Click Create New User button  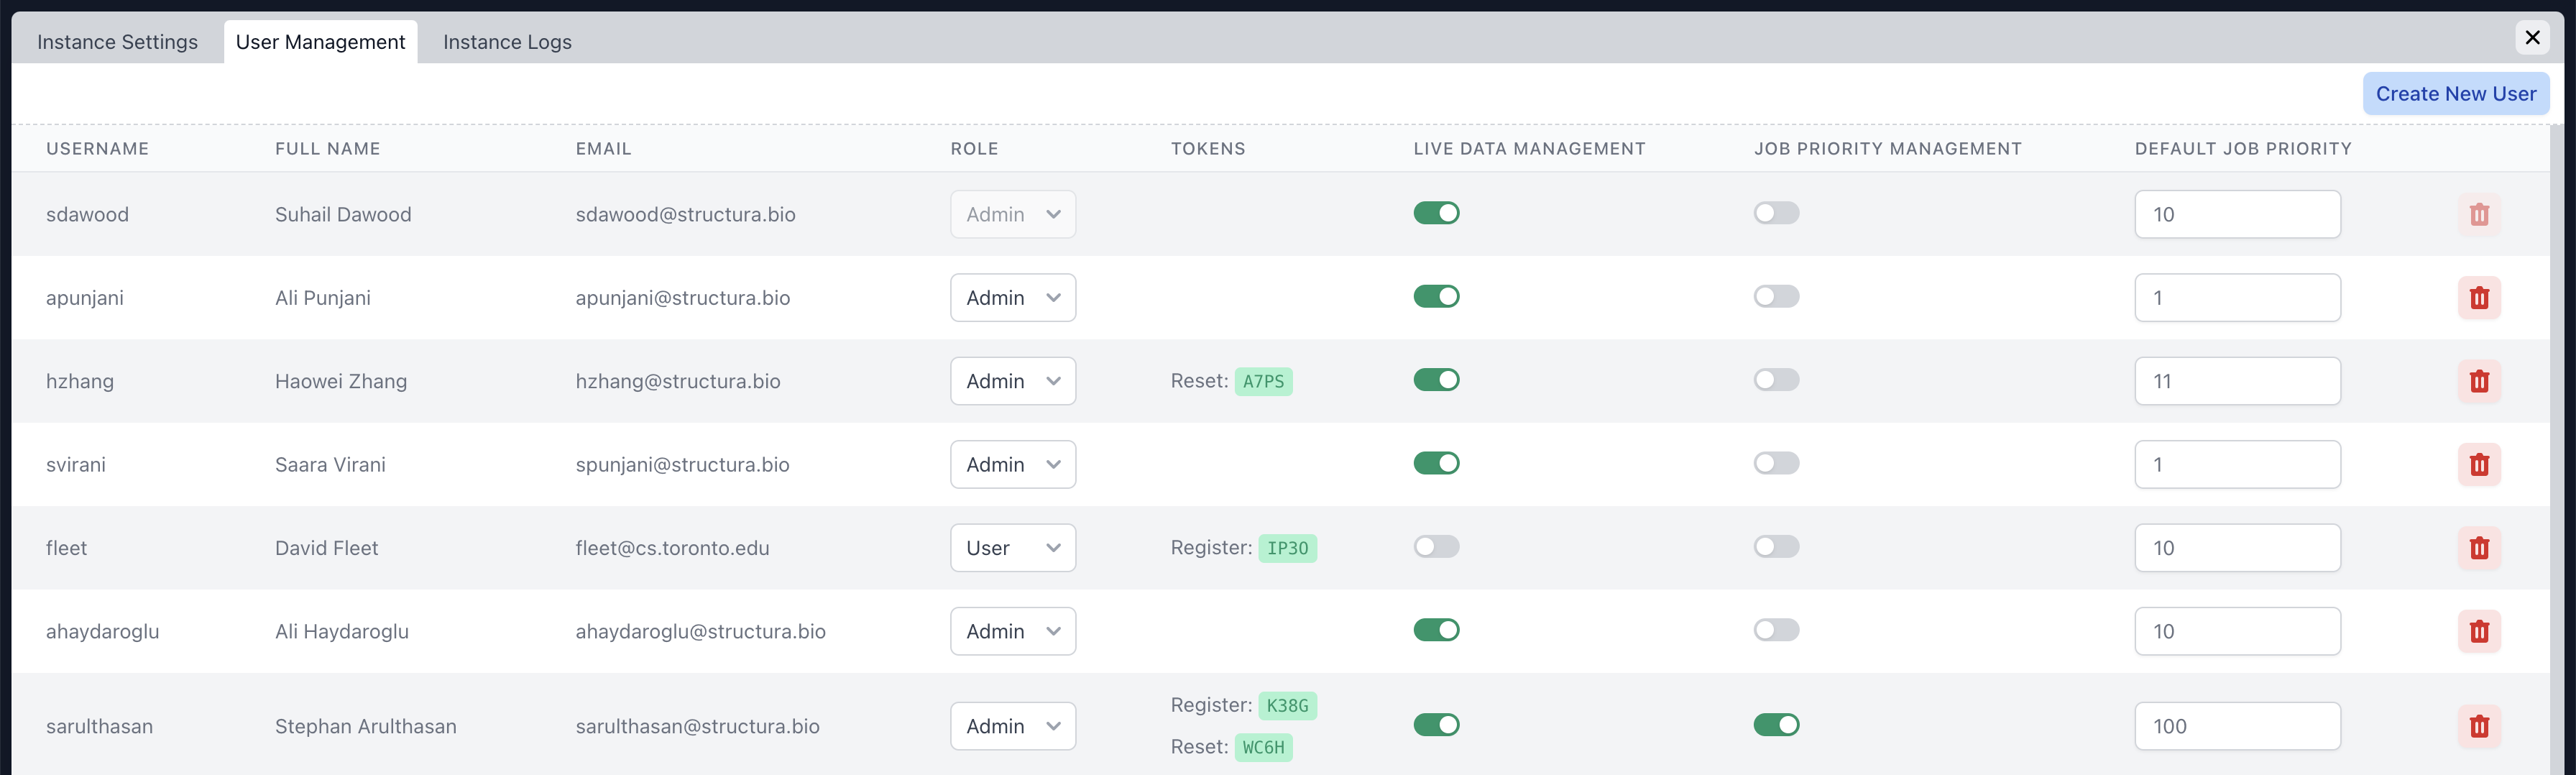coord(2455,94)
